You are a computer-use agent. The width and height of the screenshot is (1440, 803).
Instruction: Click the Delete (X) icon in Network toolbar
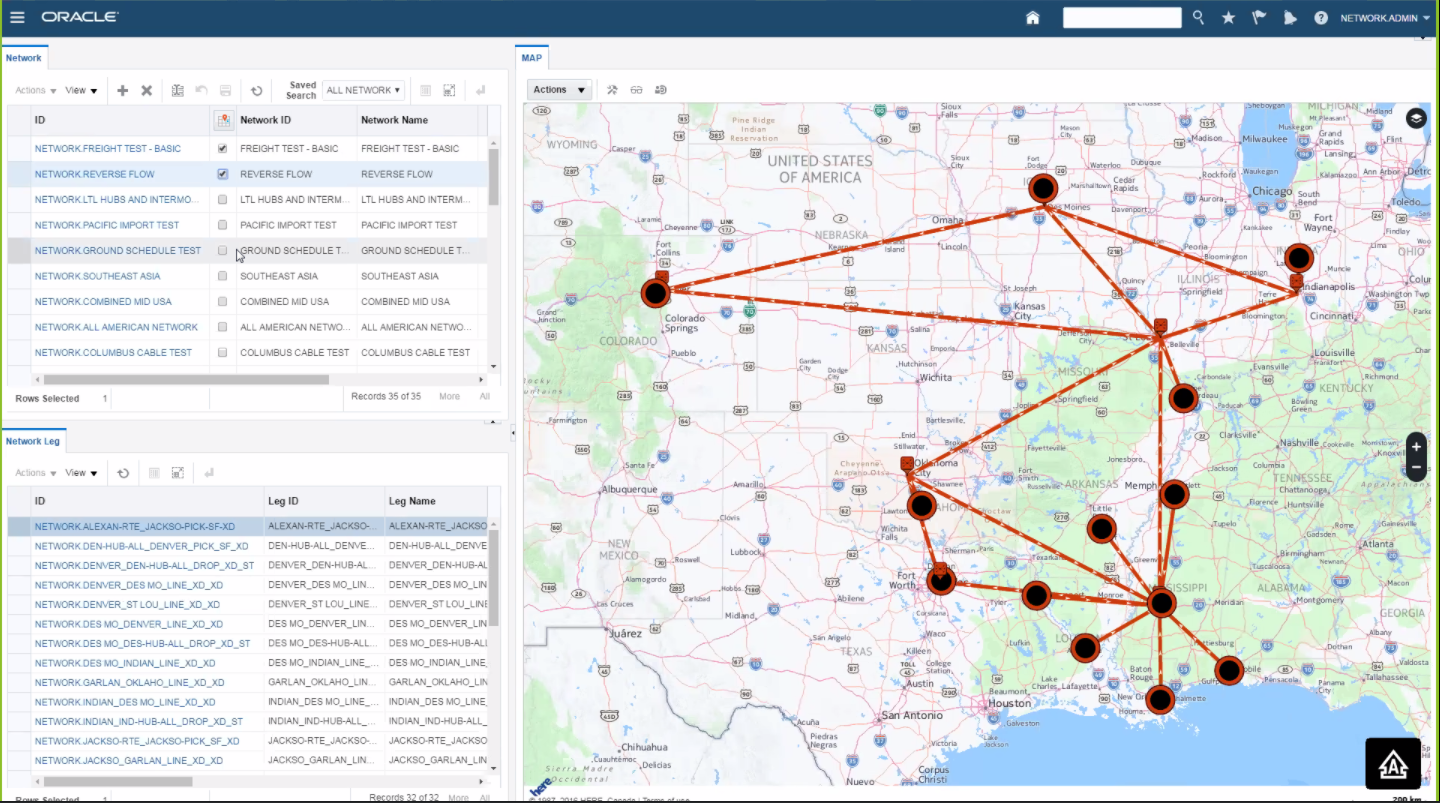click(146, 89)
